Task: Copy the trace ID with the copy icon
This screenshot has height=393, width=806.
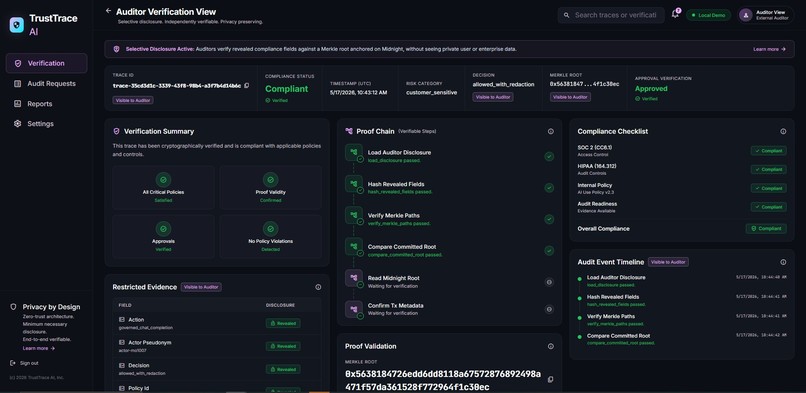Action: pos(247,86)
